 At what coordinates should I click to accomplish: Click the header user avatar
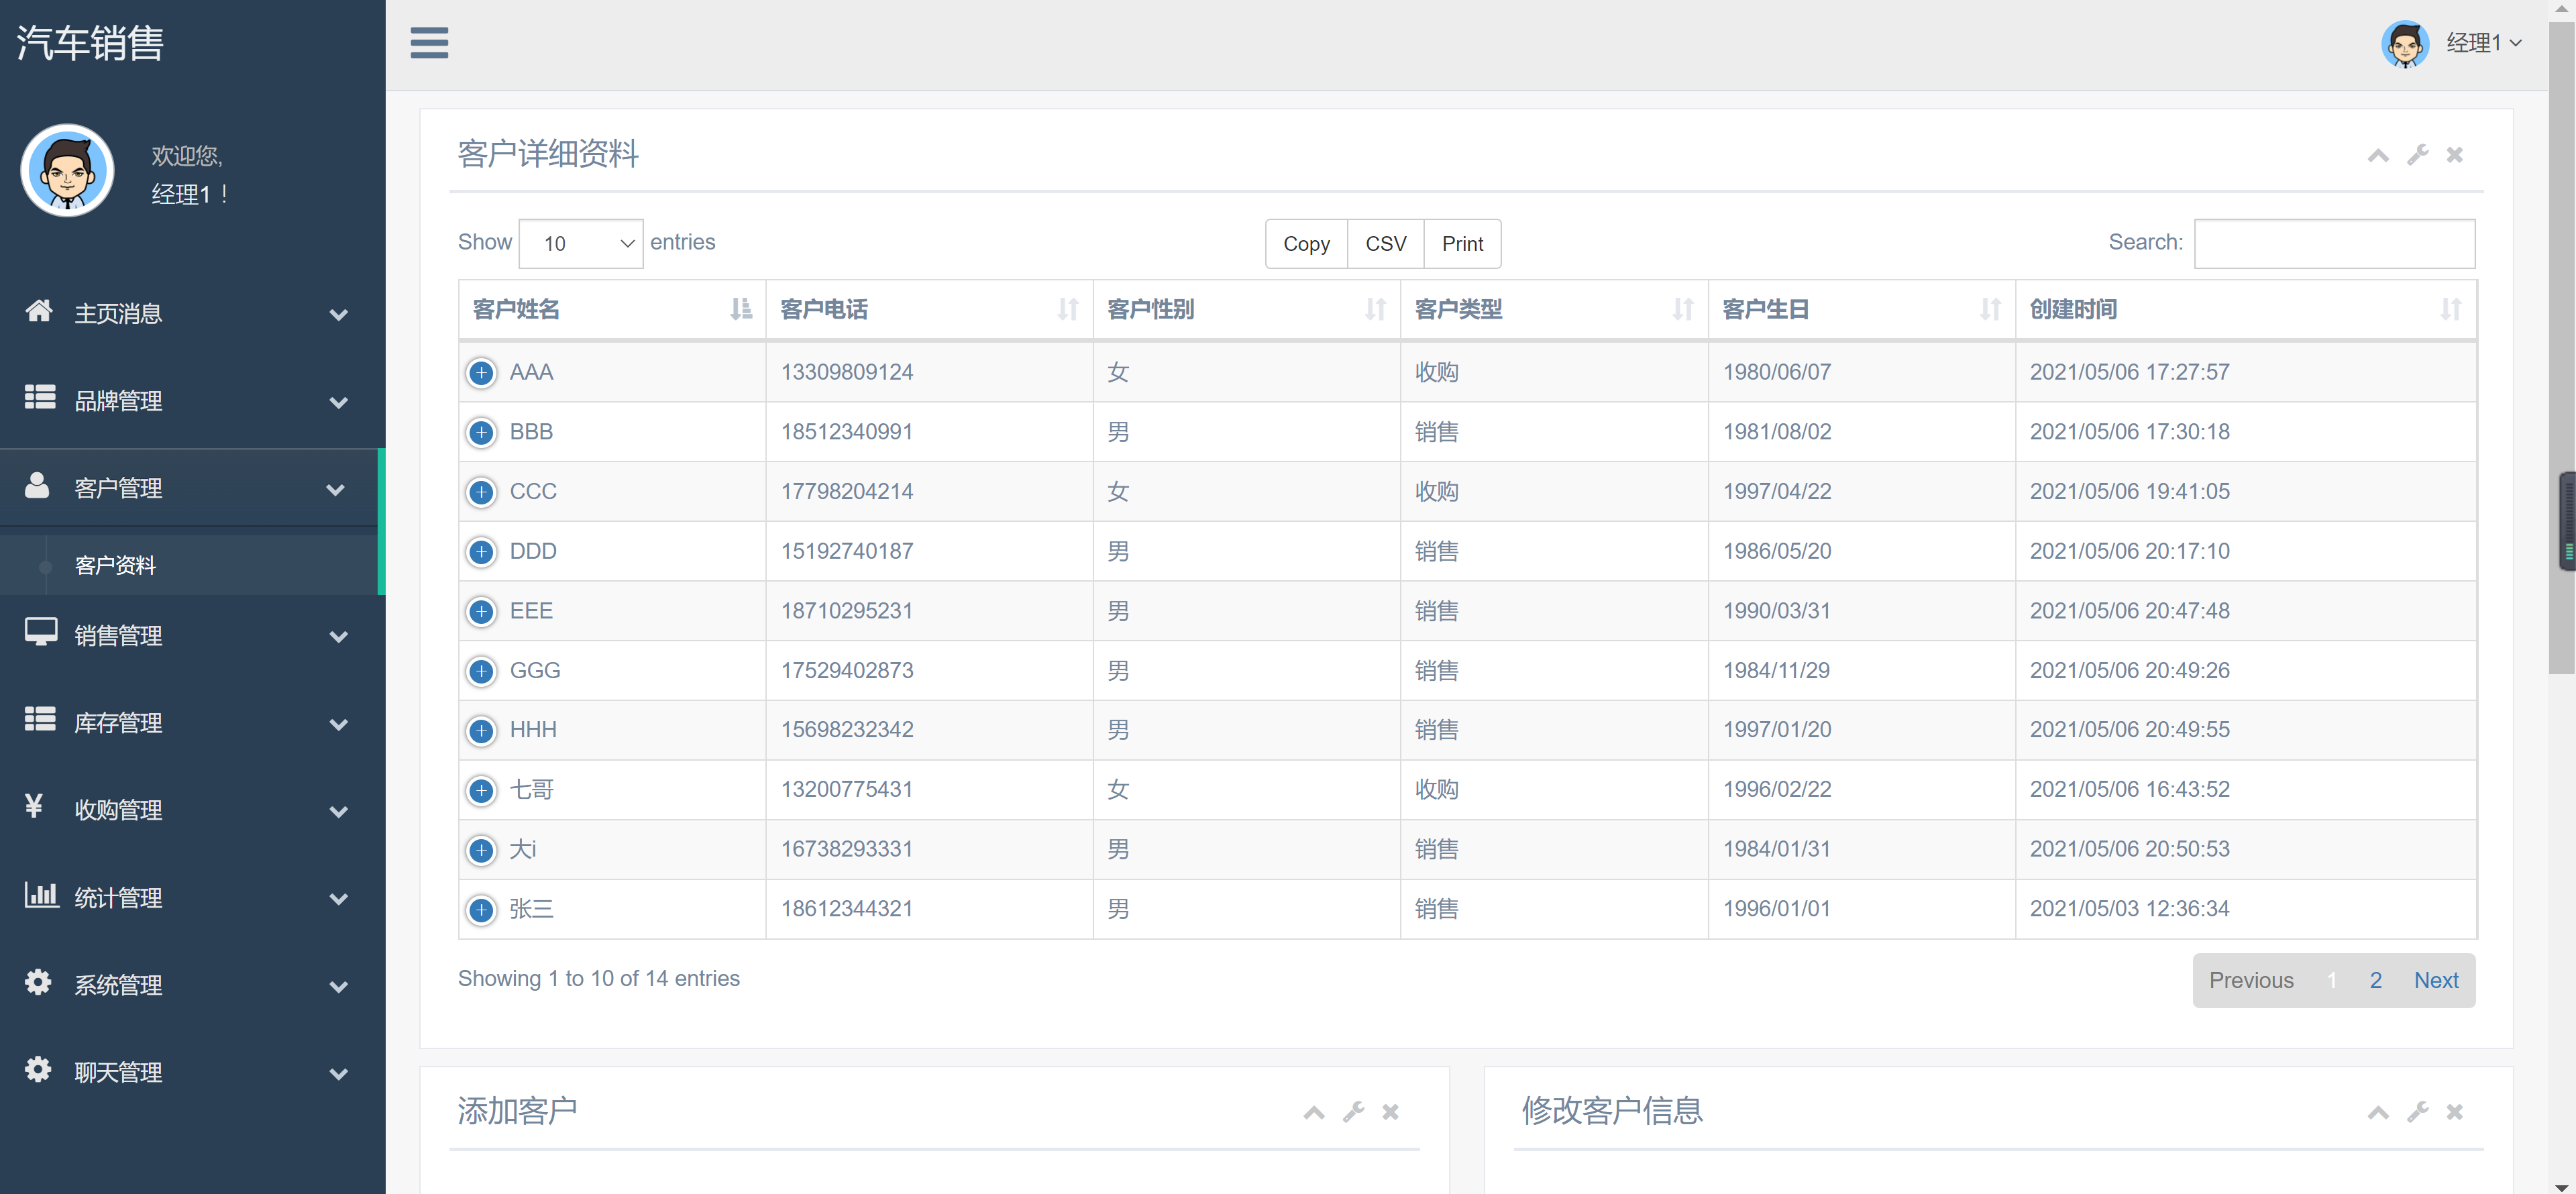coord(2405,44)
